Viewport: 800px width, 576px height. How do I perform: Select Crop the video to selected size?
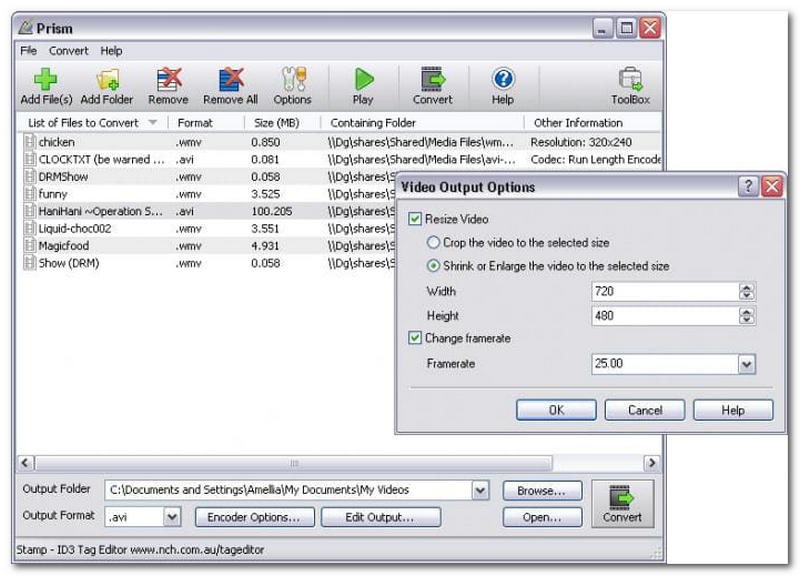click(433, 243)
